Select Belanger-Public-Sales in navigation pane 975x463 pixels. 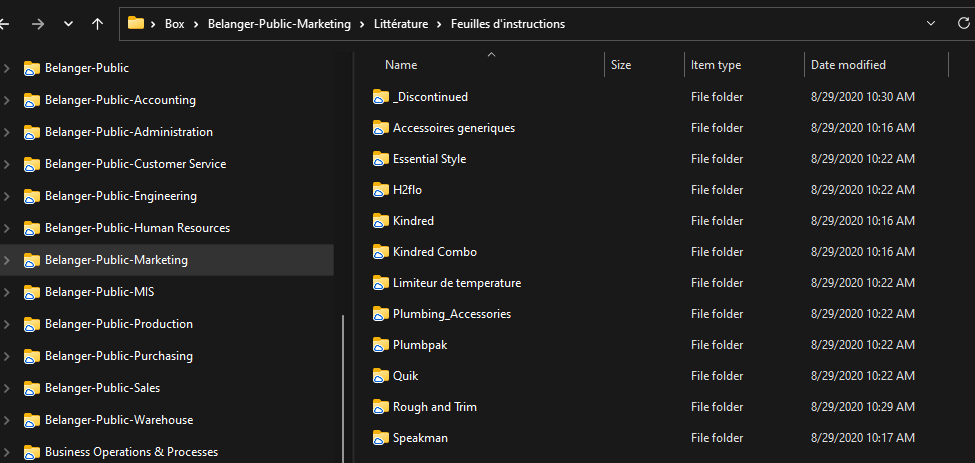pos(103,388)
